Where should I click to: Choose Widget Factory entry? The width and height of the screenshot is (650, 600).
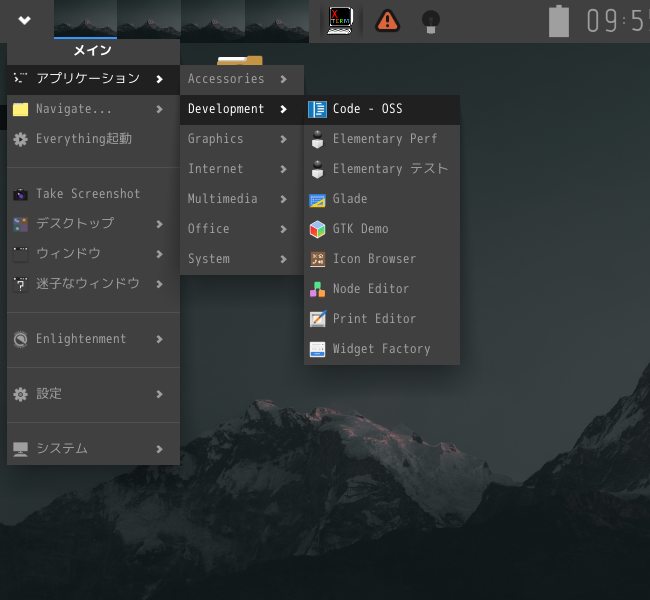click(x=382, y=349)
